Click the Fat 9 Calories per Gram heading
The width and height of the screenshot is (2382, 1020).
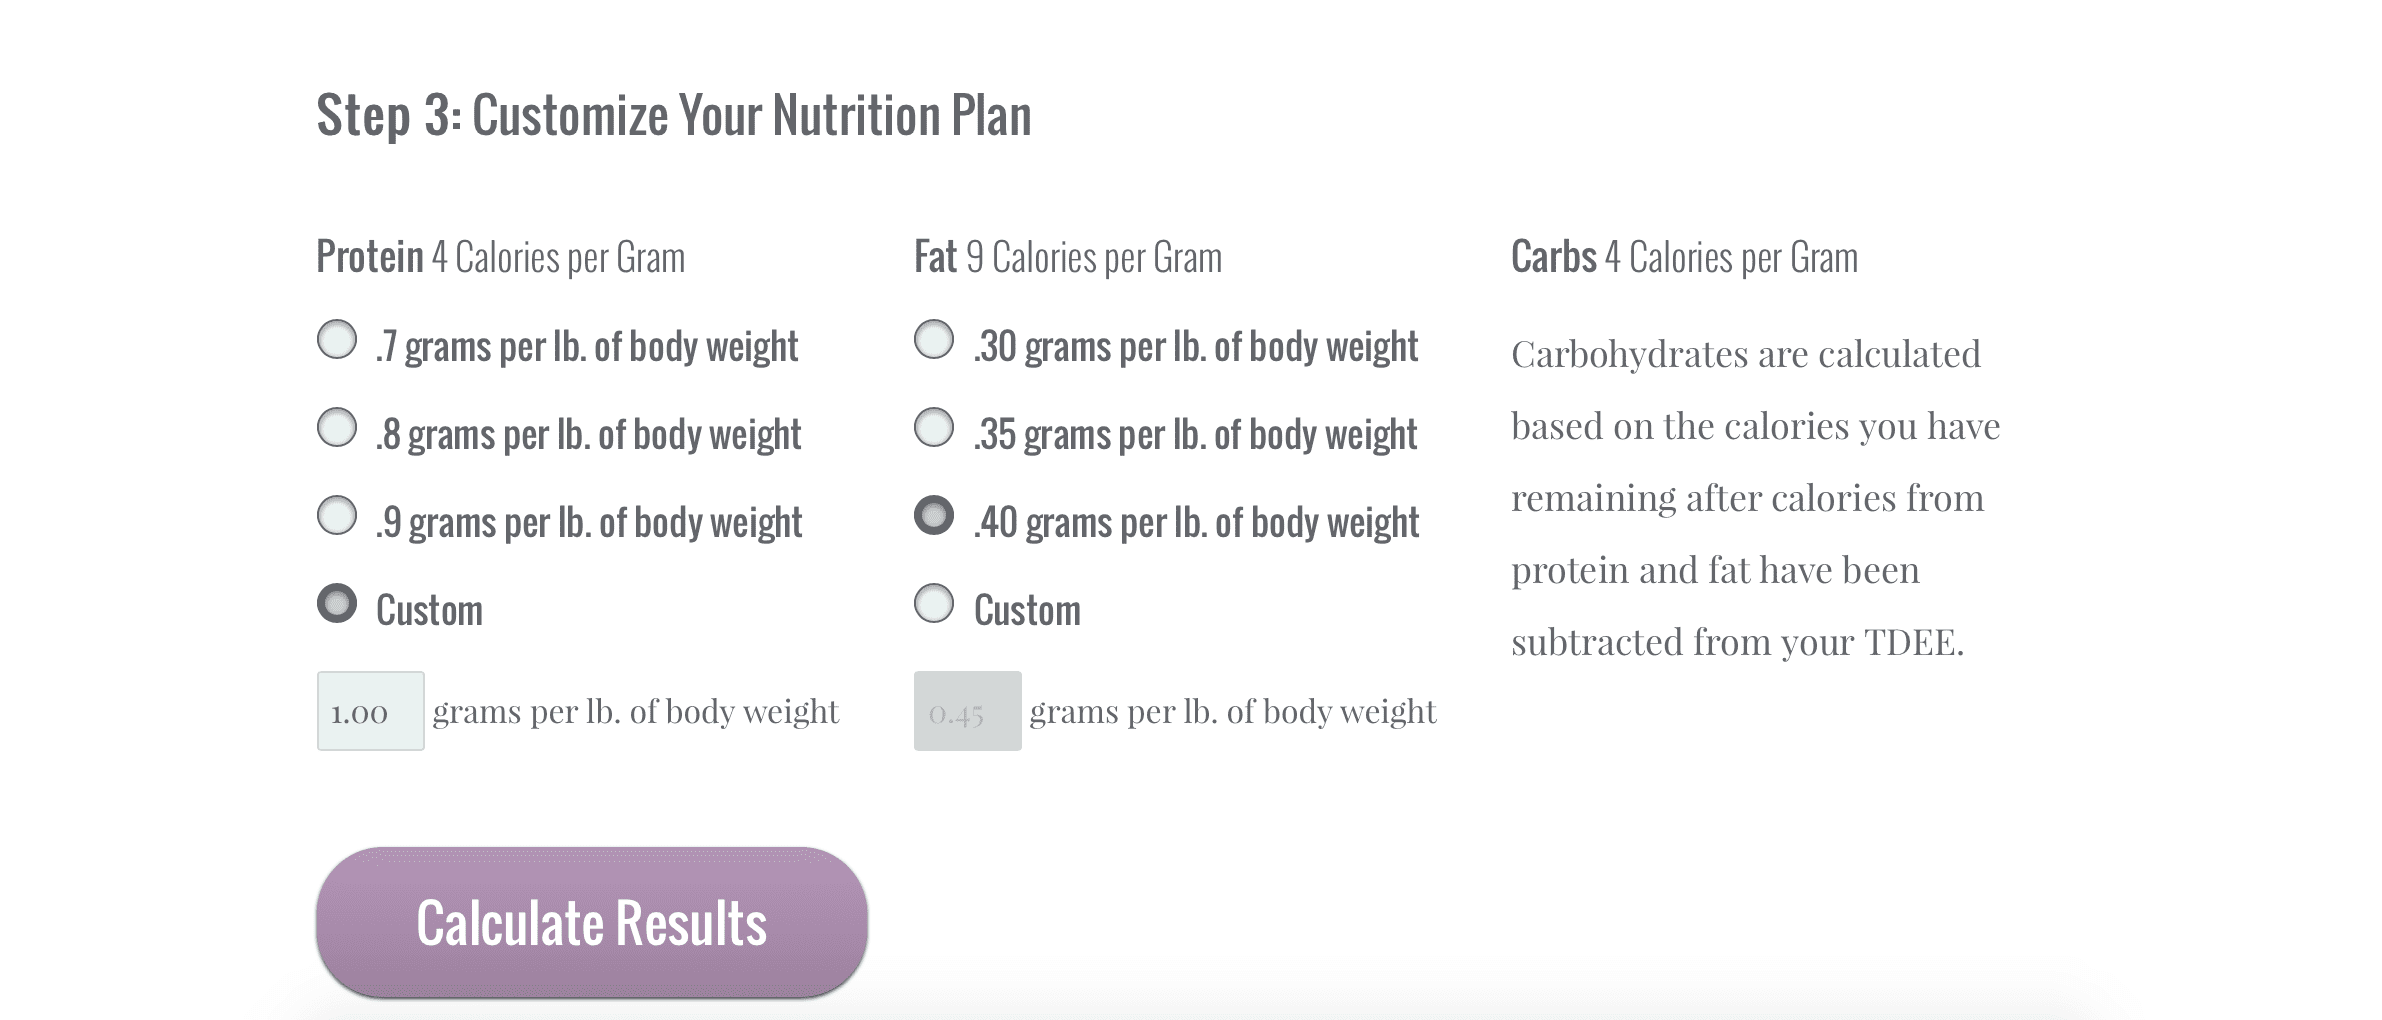1068,257
